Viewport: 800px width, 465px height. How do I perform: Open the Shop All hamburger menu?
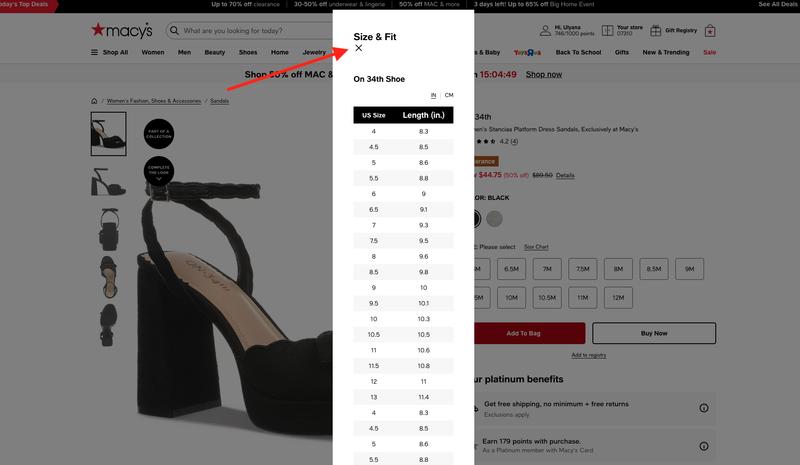[x=94, y=52]
